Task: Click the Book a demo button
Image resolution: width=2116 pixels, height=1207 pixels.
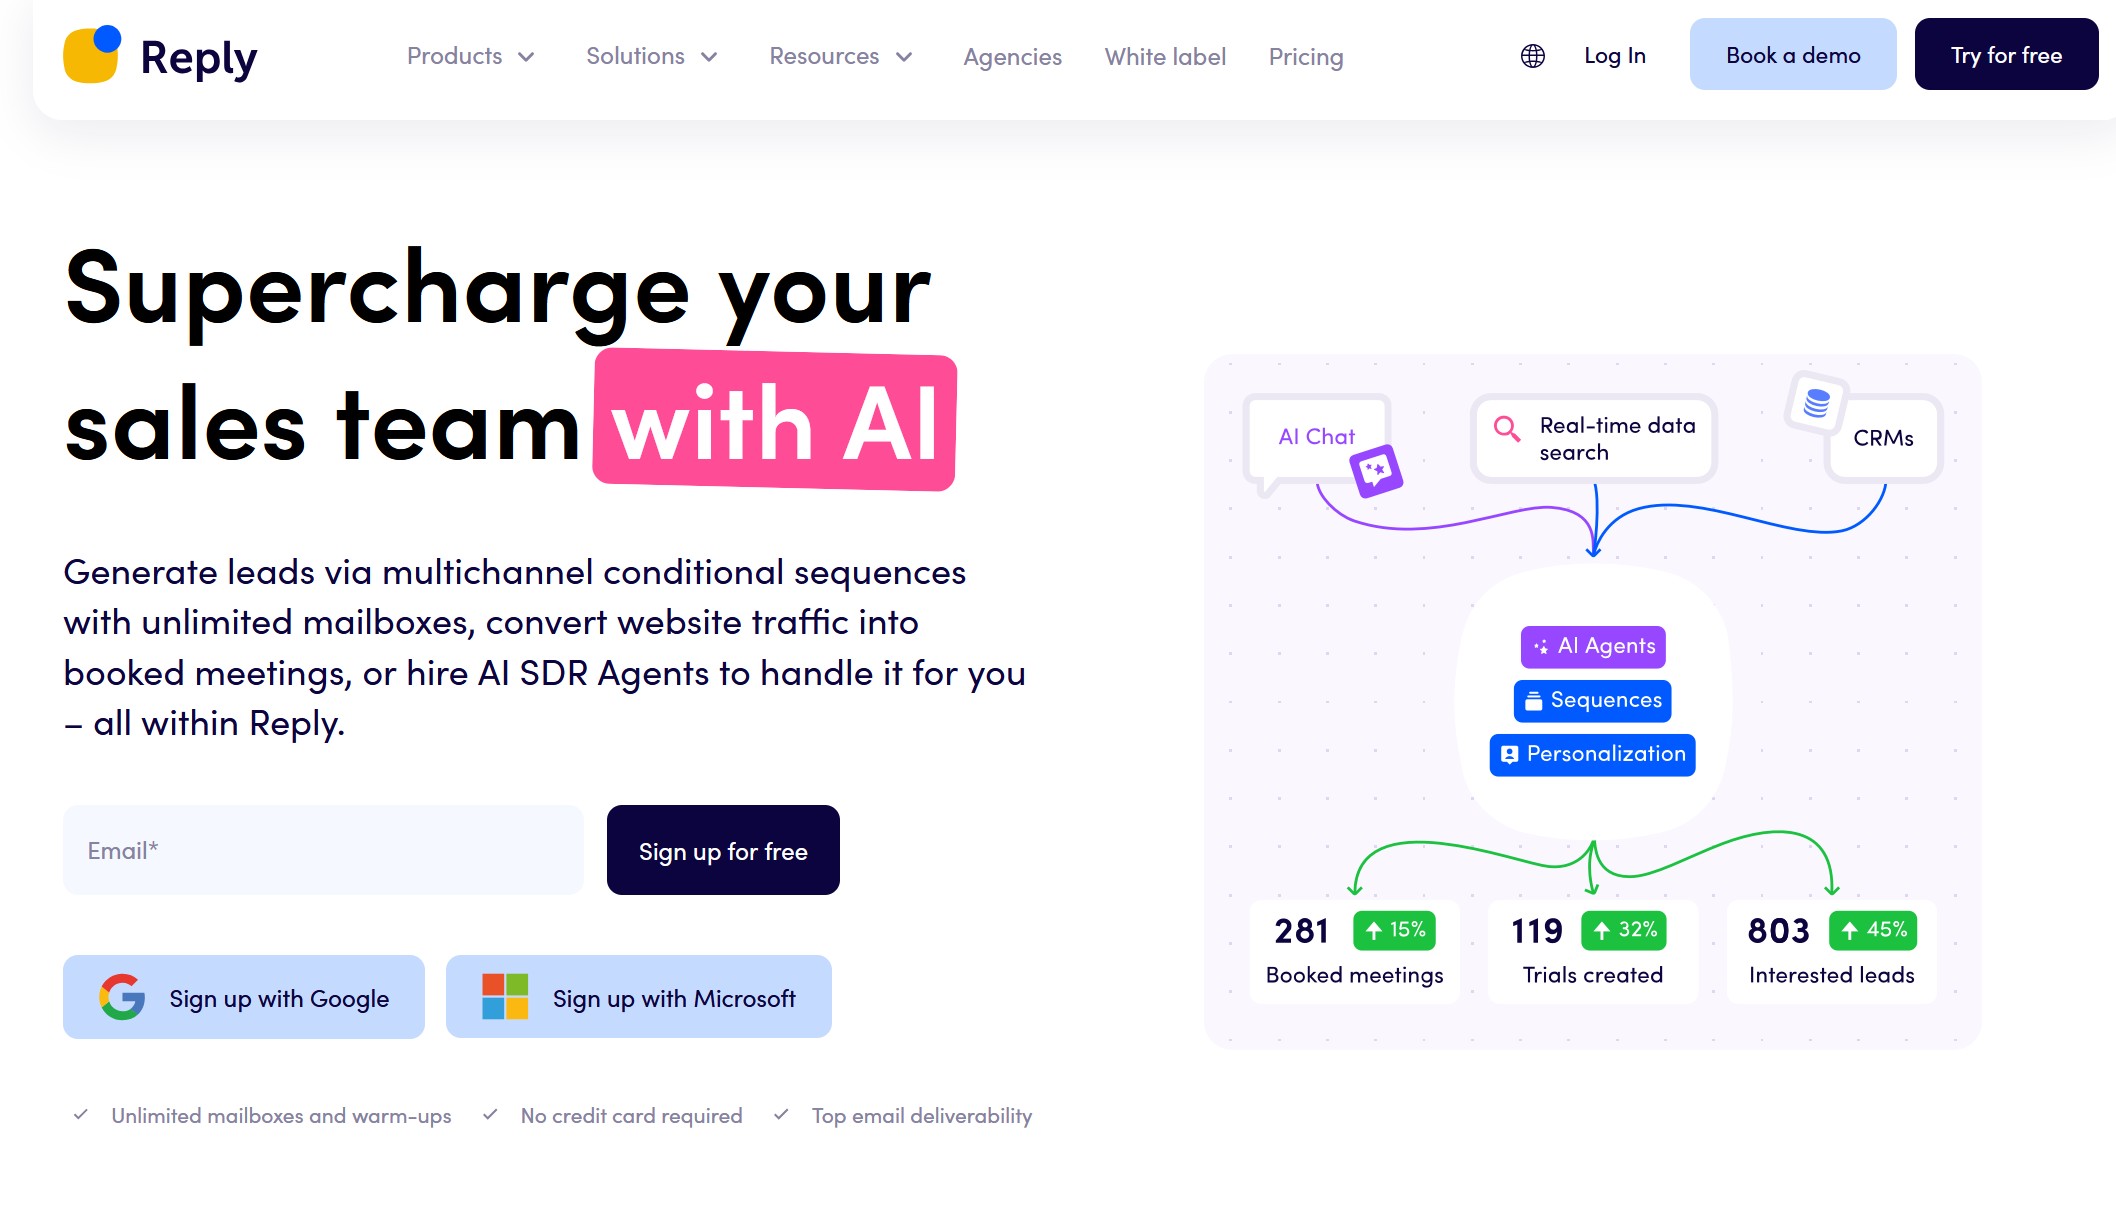Action: [1792, 55]
